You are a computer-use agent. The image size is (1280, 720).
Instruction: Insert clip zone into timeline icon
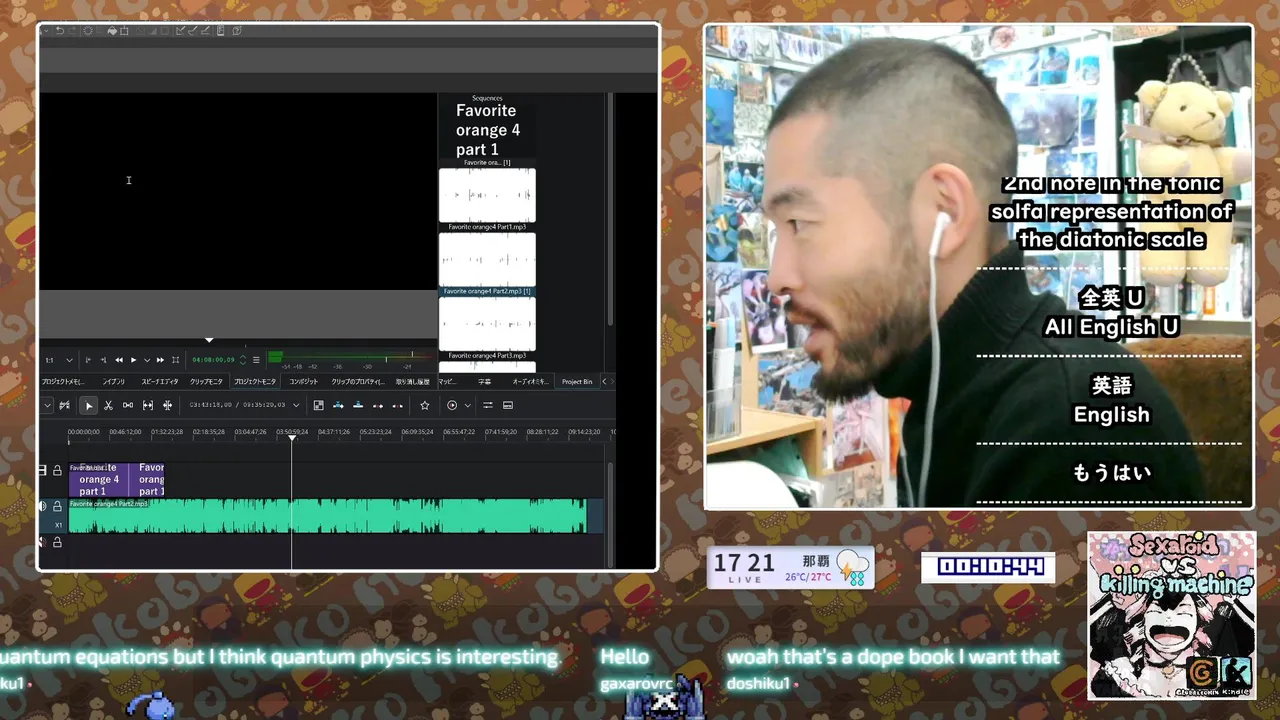coord(338,405)
